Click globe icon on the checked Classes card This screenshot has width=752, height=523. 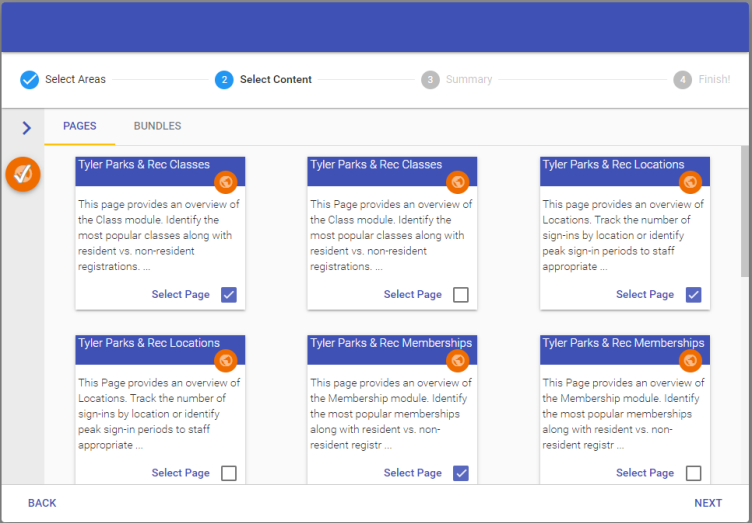tap(226, 182)
